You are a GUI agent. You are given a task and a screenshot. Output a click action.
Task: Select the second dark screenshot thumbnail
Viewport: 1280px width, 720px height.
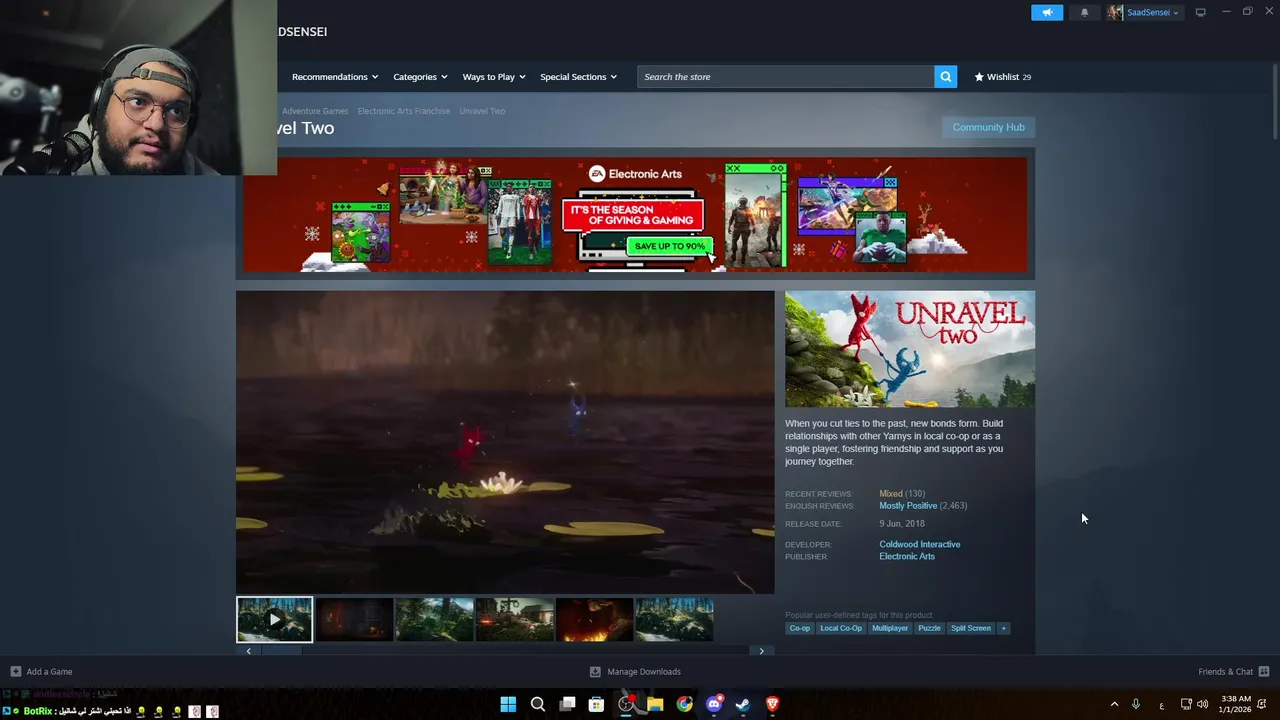[x=355, y=620]
